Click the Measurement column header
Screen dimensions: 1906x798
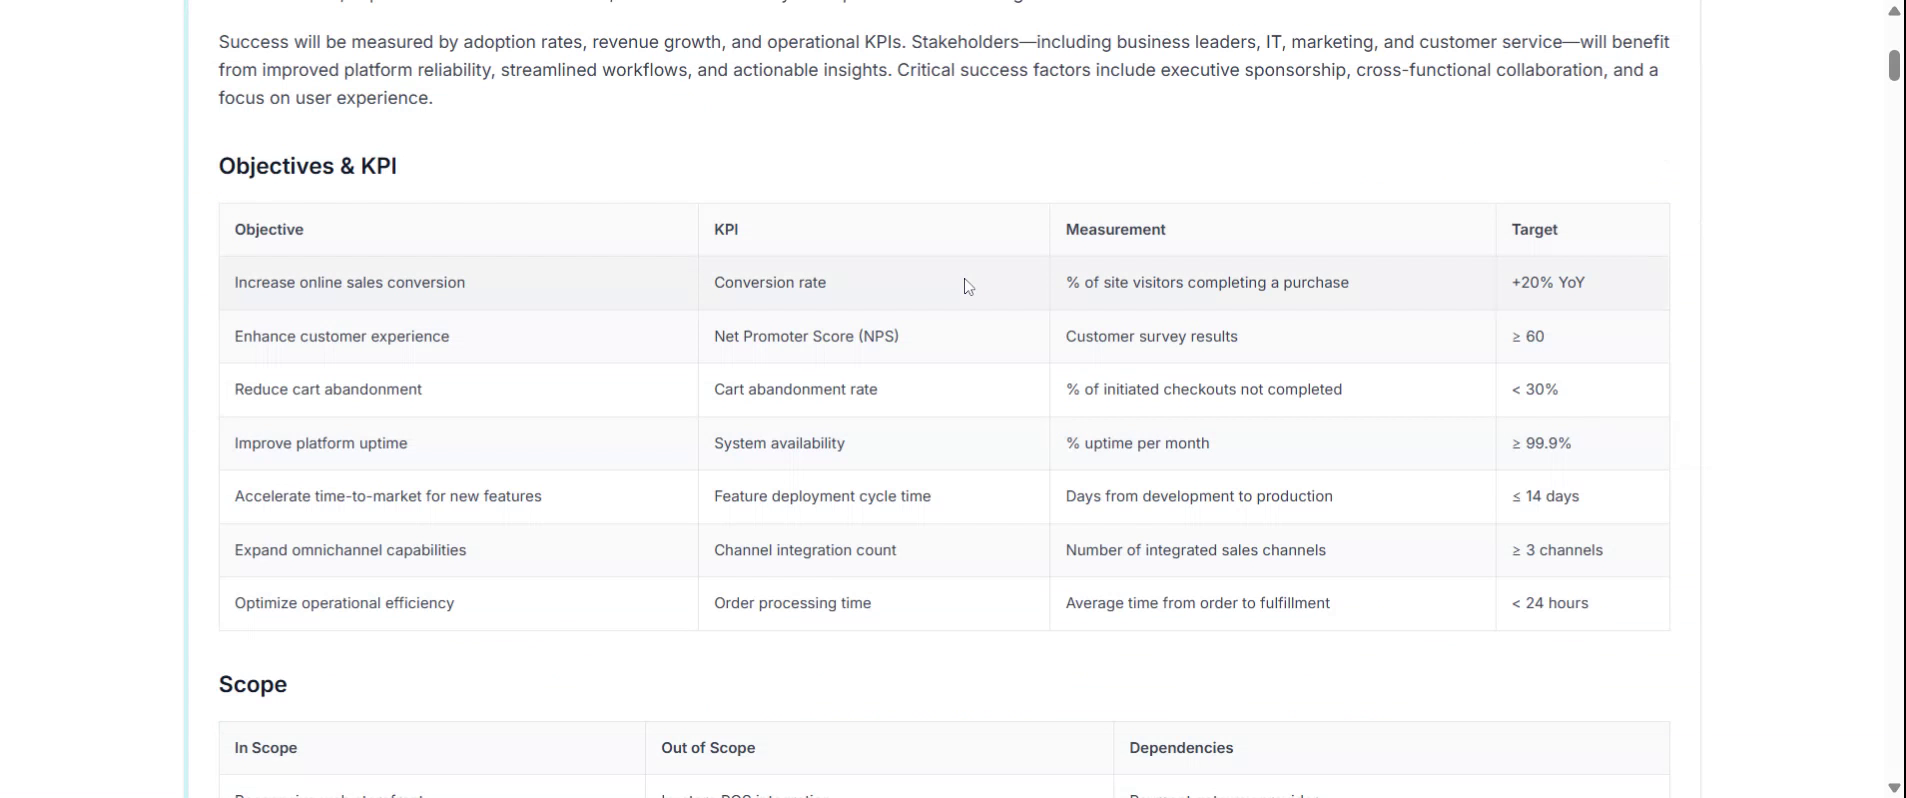[x=1115, y=229]
